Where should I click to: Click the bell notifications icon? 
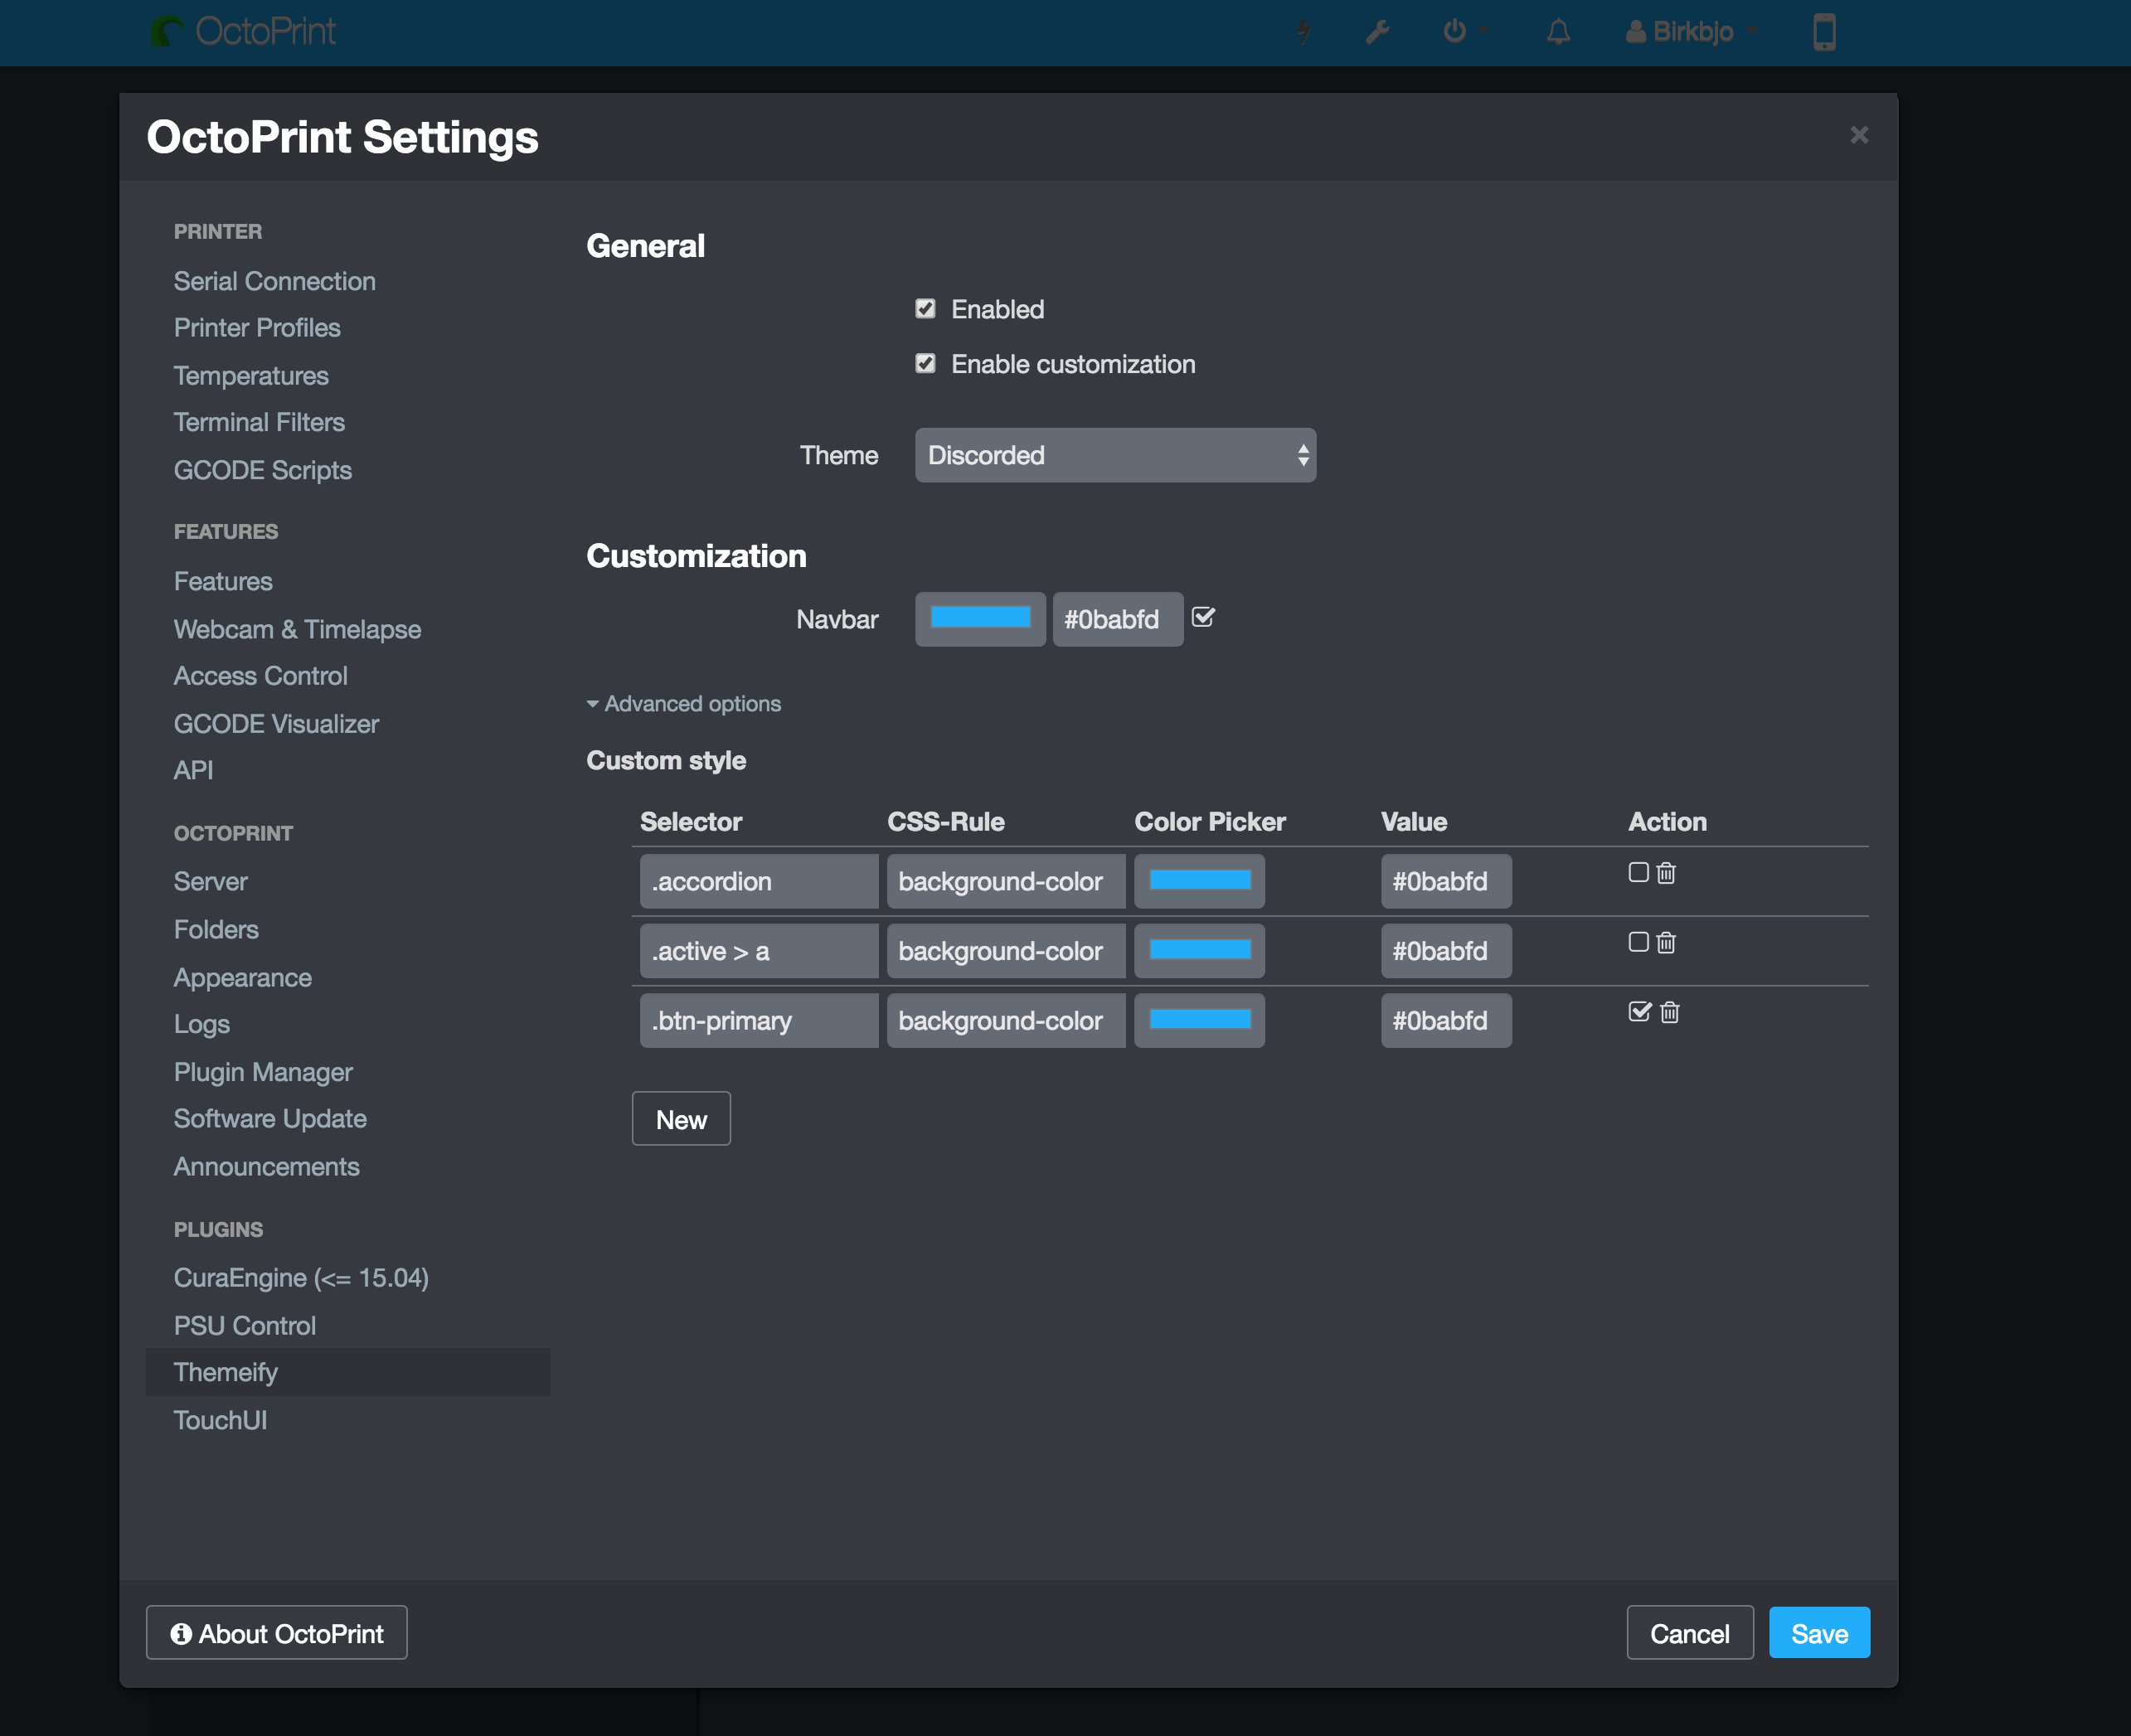[x=1558, y=32]
